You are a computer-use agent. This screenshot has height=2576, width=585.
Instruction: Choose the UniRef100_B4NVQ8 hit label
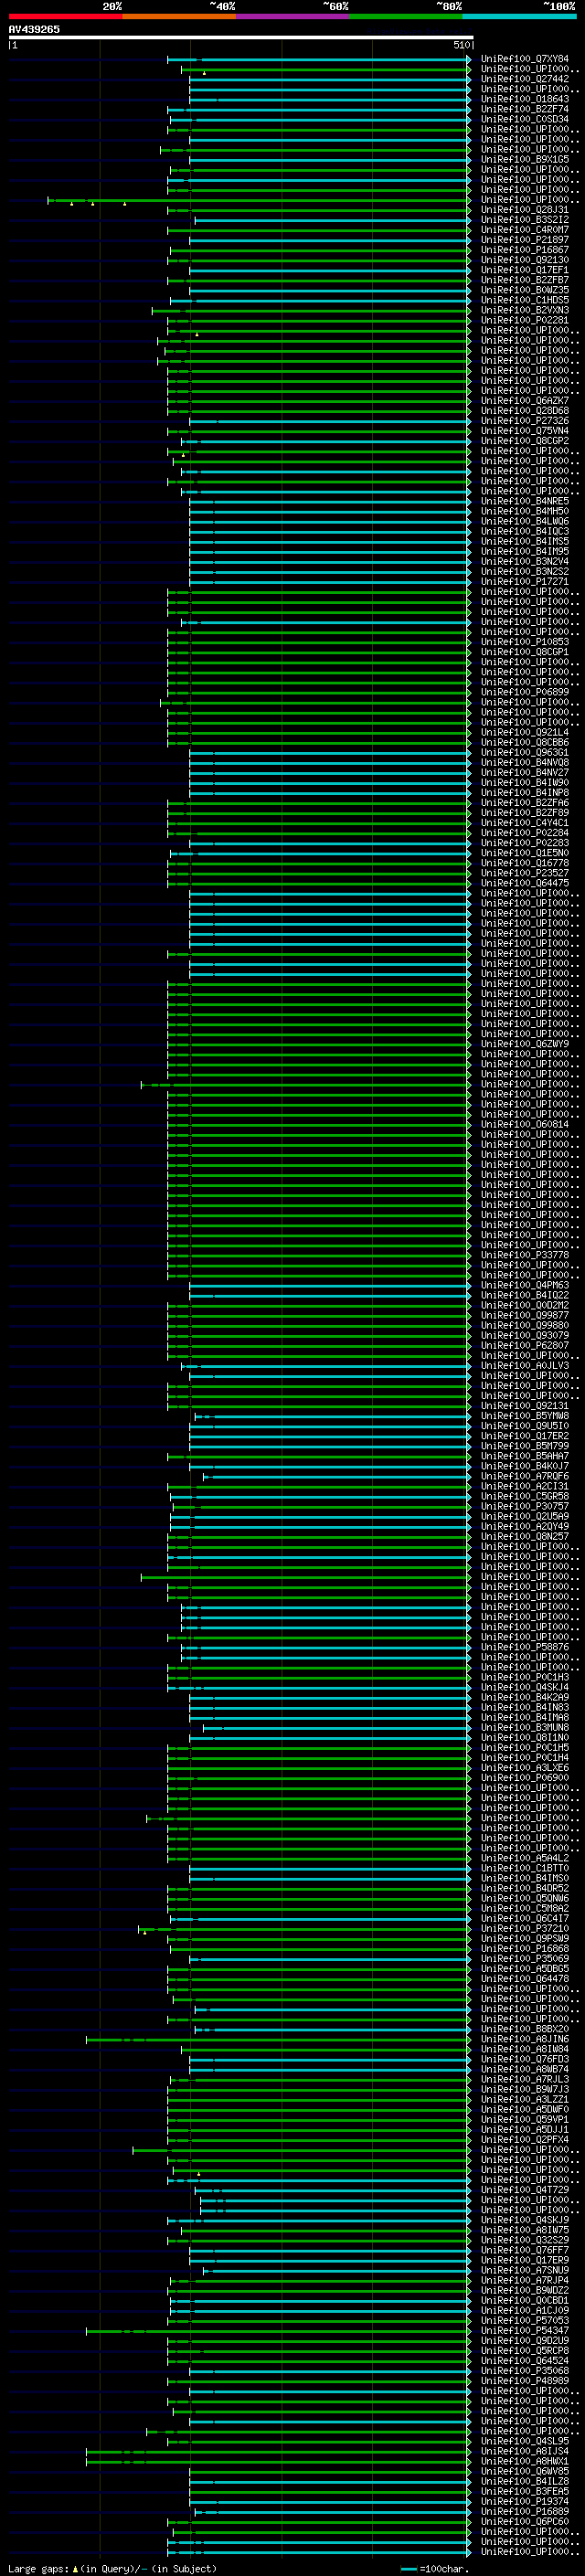(x=525, y=762)
